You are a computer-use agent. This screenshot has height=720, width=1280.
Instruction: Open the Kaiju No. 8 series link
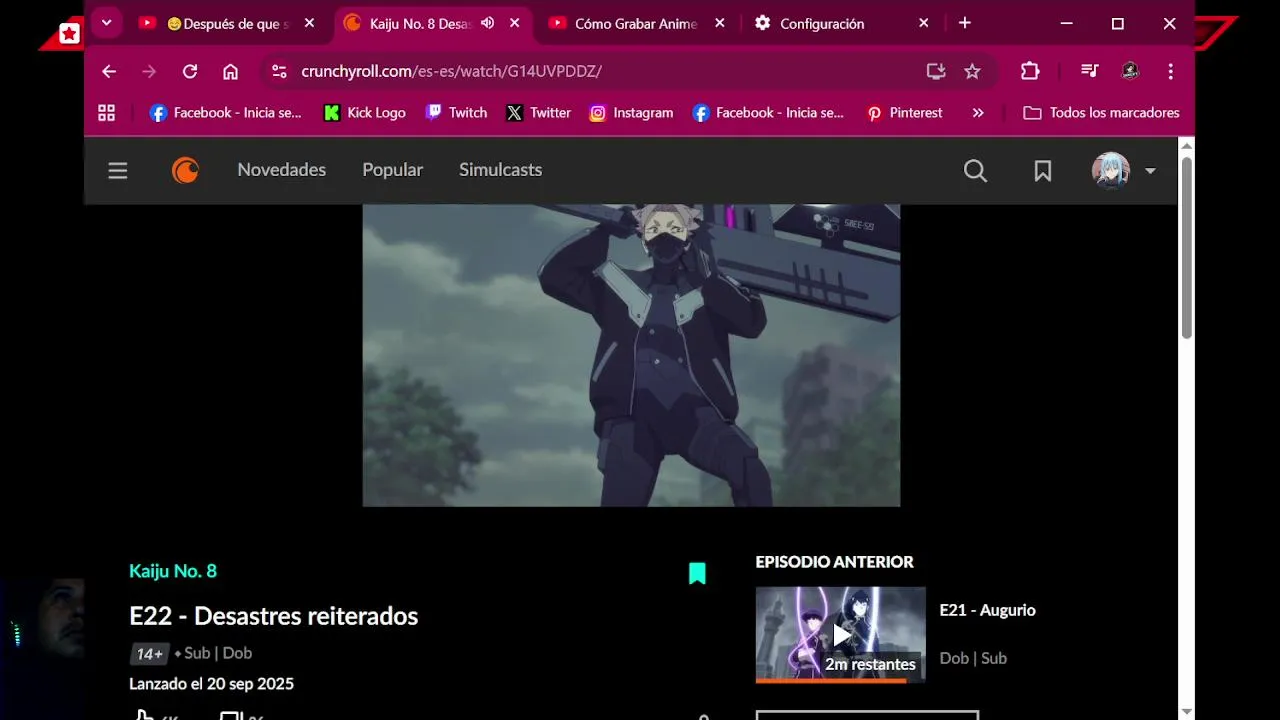coord(173,571)
